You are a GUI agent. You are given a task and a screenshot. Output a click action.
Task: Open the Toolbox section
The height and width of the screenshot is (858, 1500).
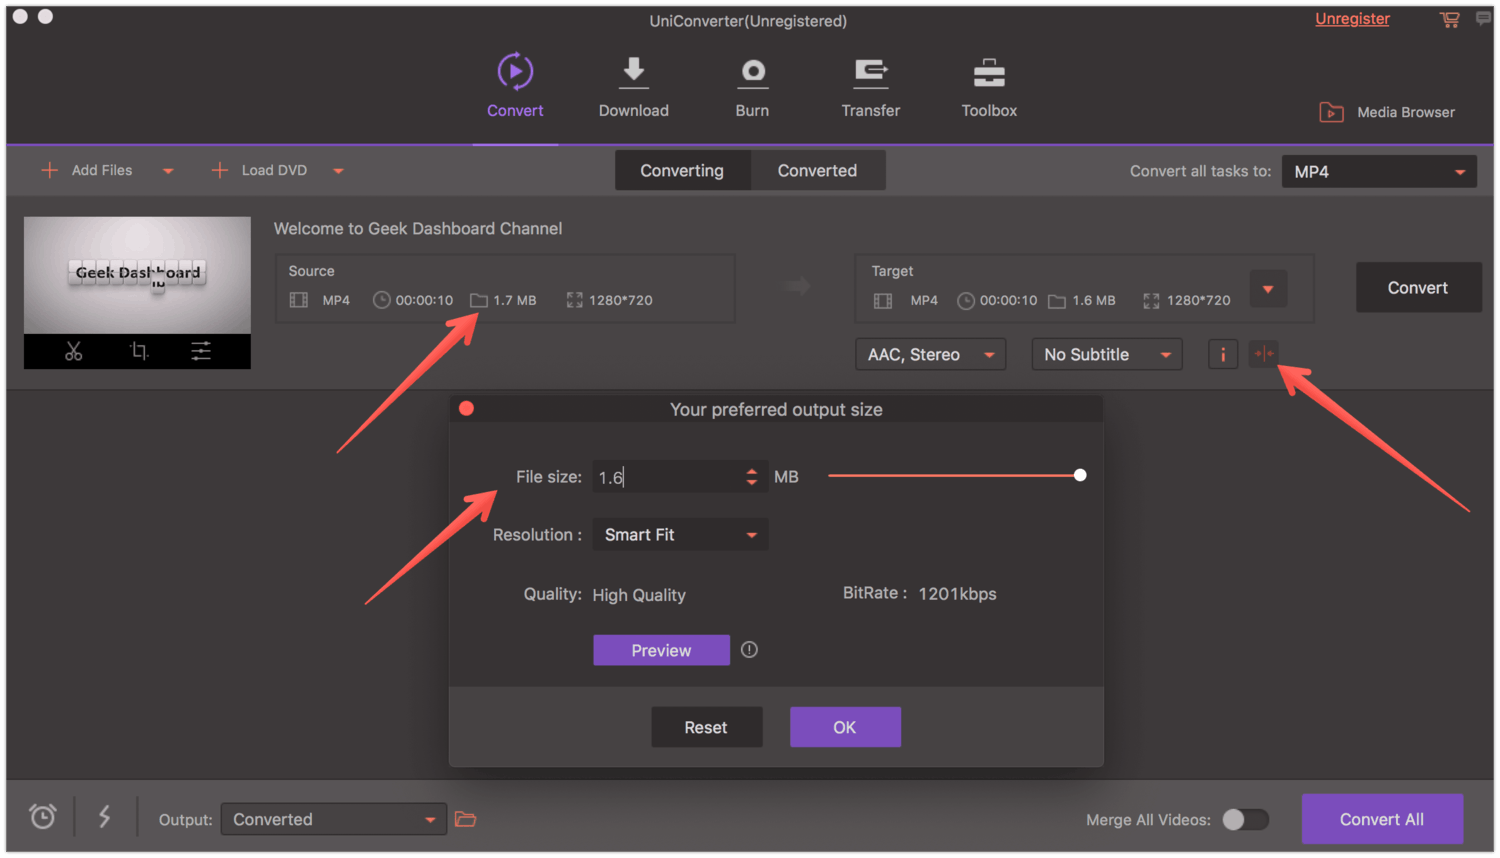[988, 85]
